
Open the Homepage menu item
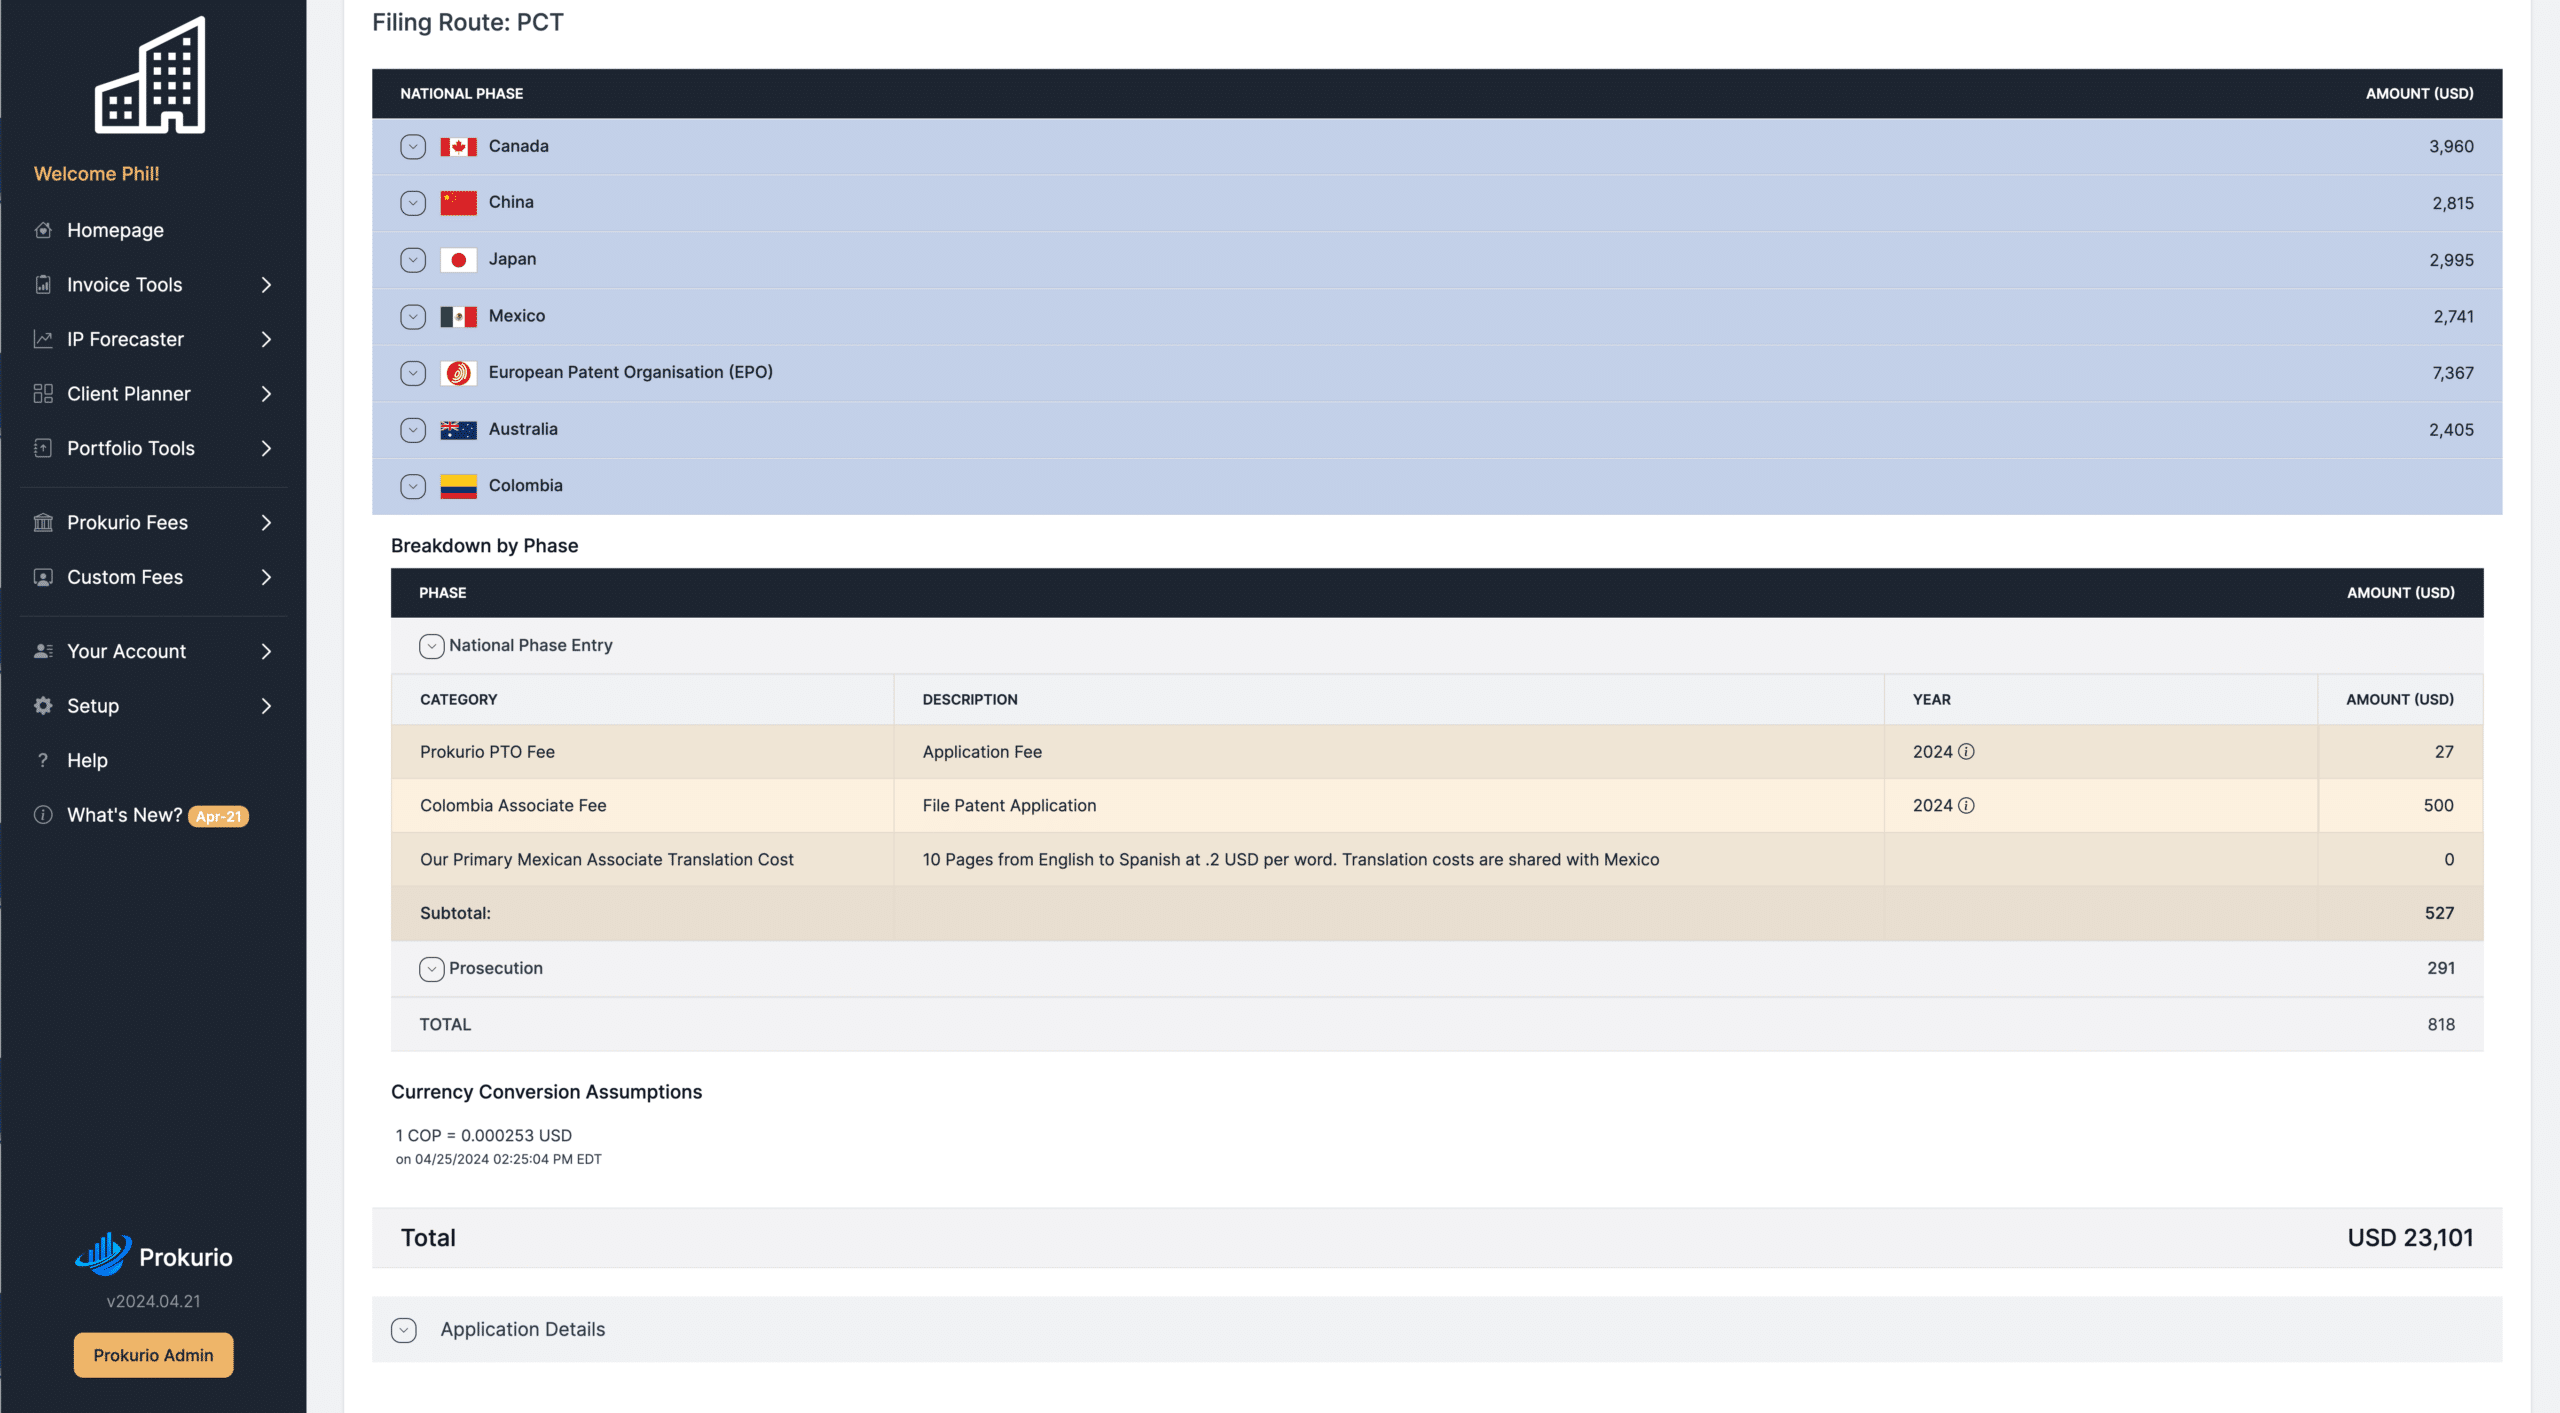tap(115, 230)
